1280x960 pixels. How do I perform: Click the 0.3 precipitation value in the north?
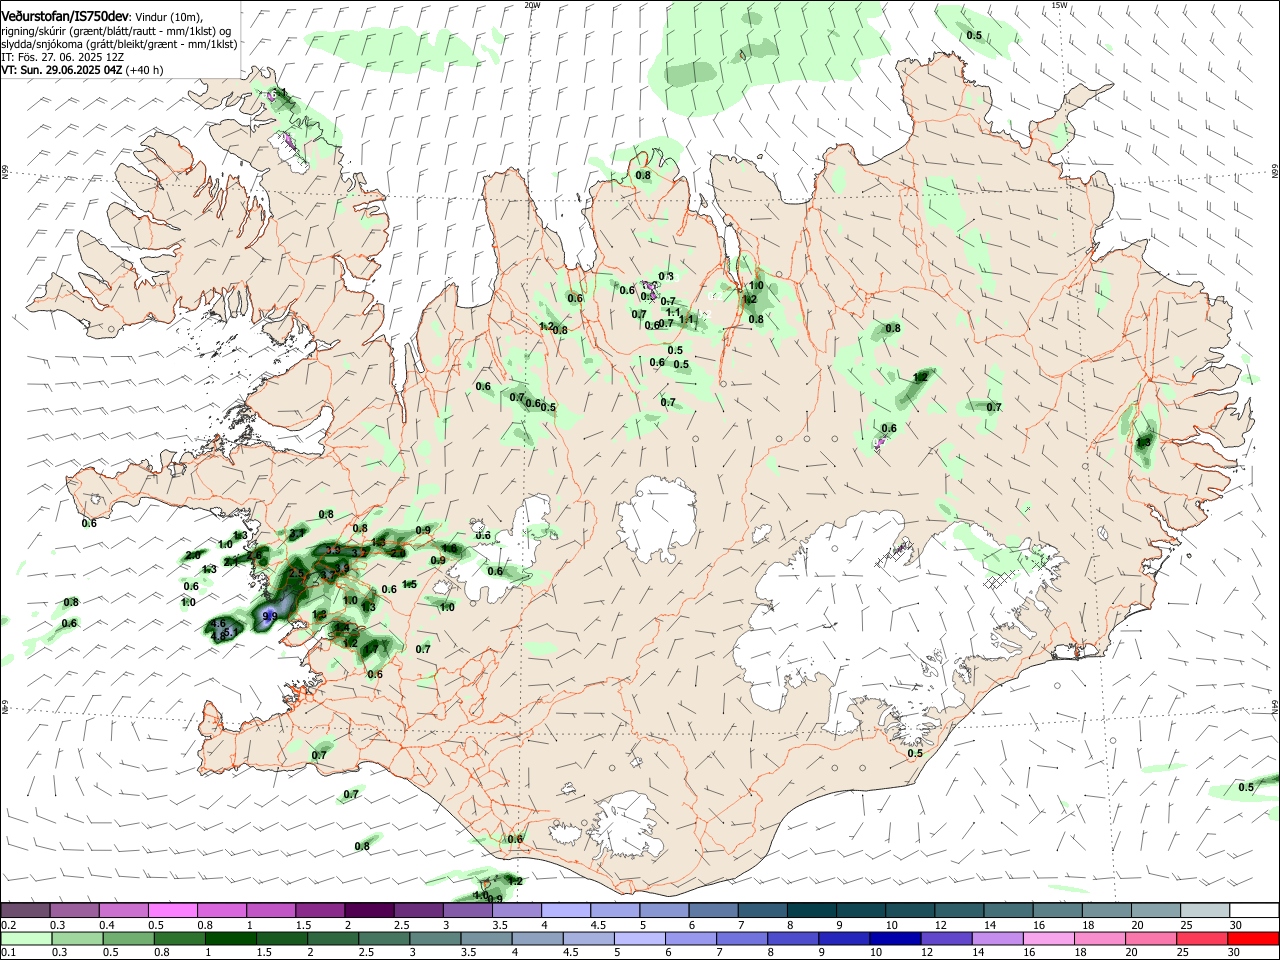pyautogui.click(x=666, y=277)
